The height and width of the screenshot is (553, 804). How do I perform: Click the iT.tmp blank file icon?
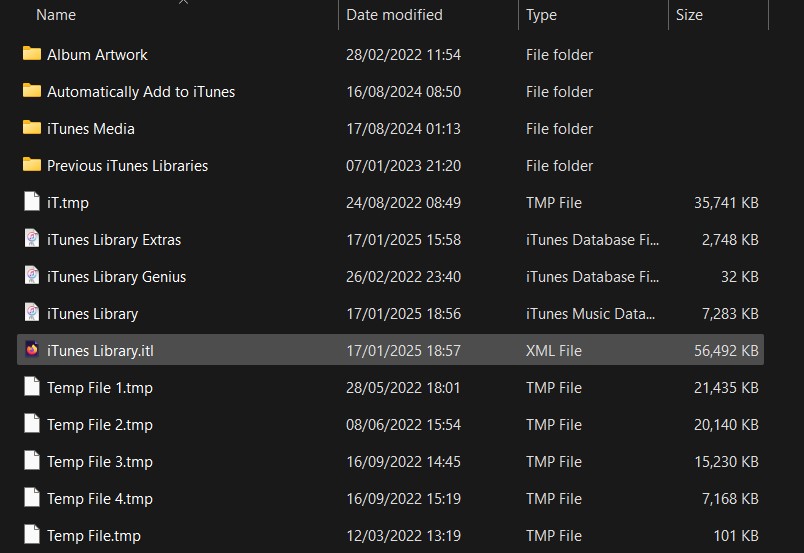[x=32, y=202]
